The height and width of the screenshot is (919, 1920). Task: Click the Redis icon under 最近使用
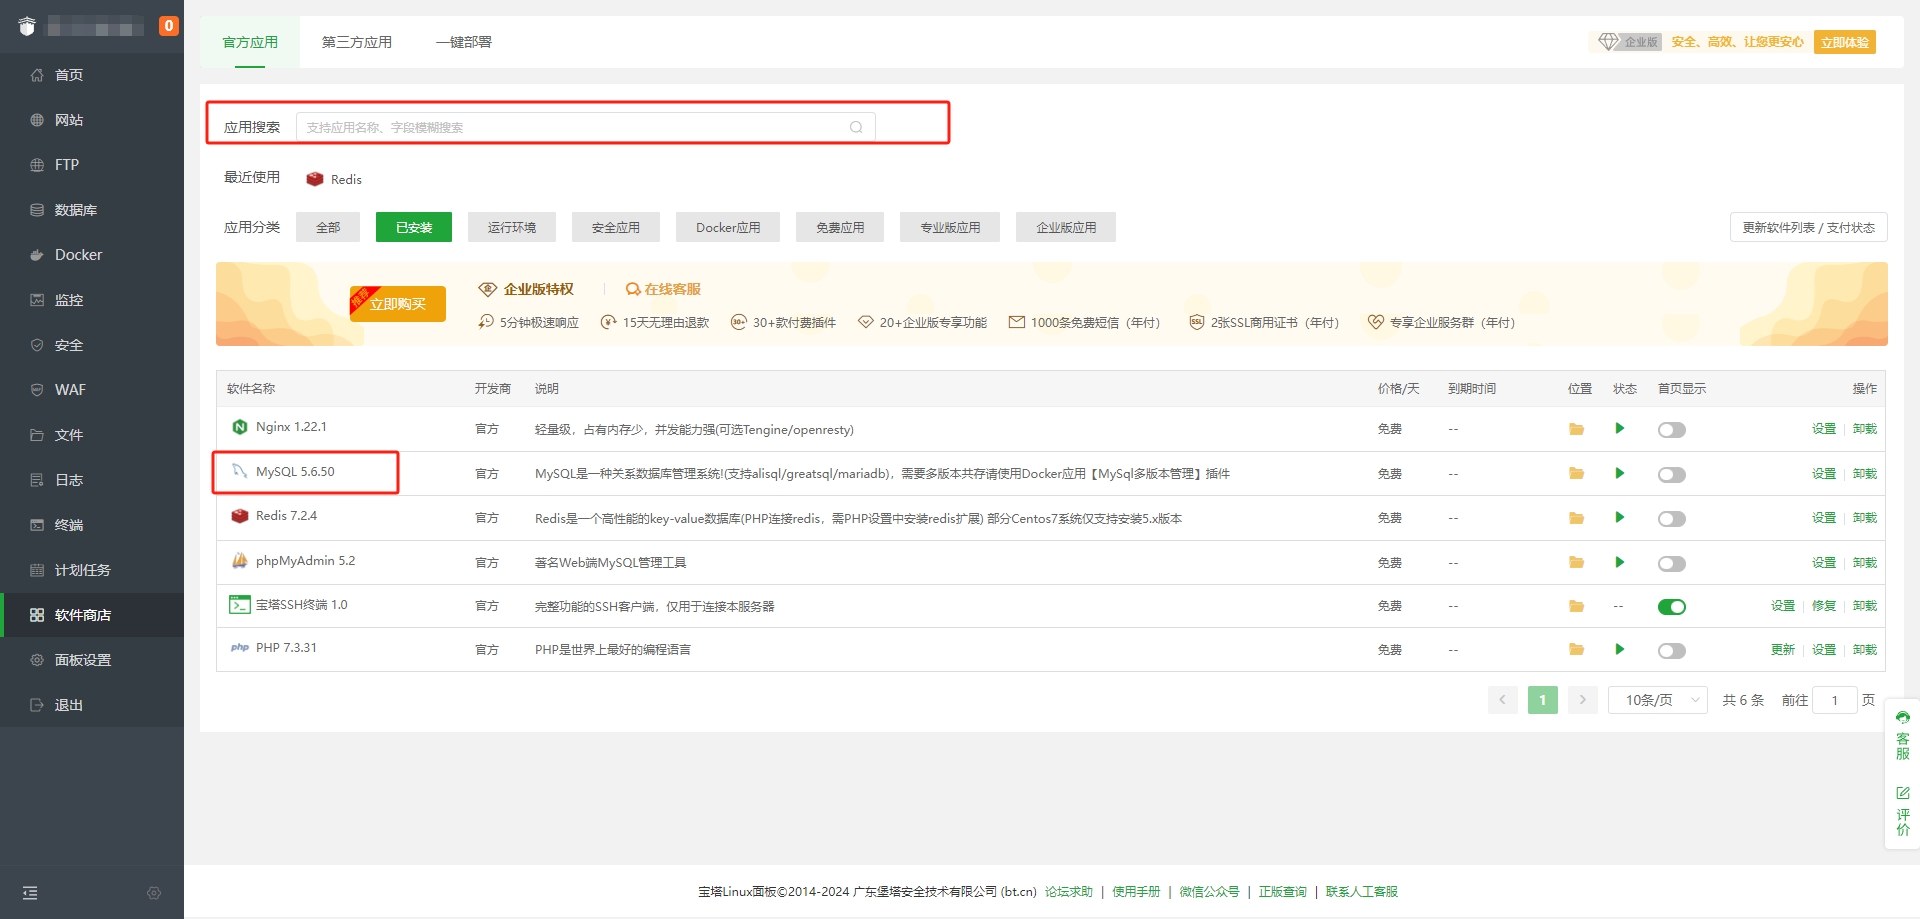pos(315,179)
